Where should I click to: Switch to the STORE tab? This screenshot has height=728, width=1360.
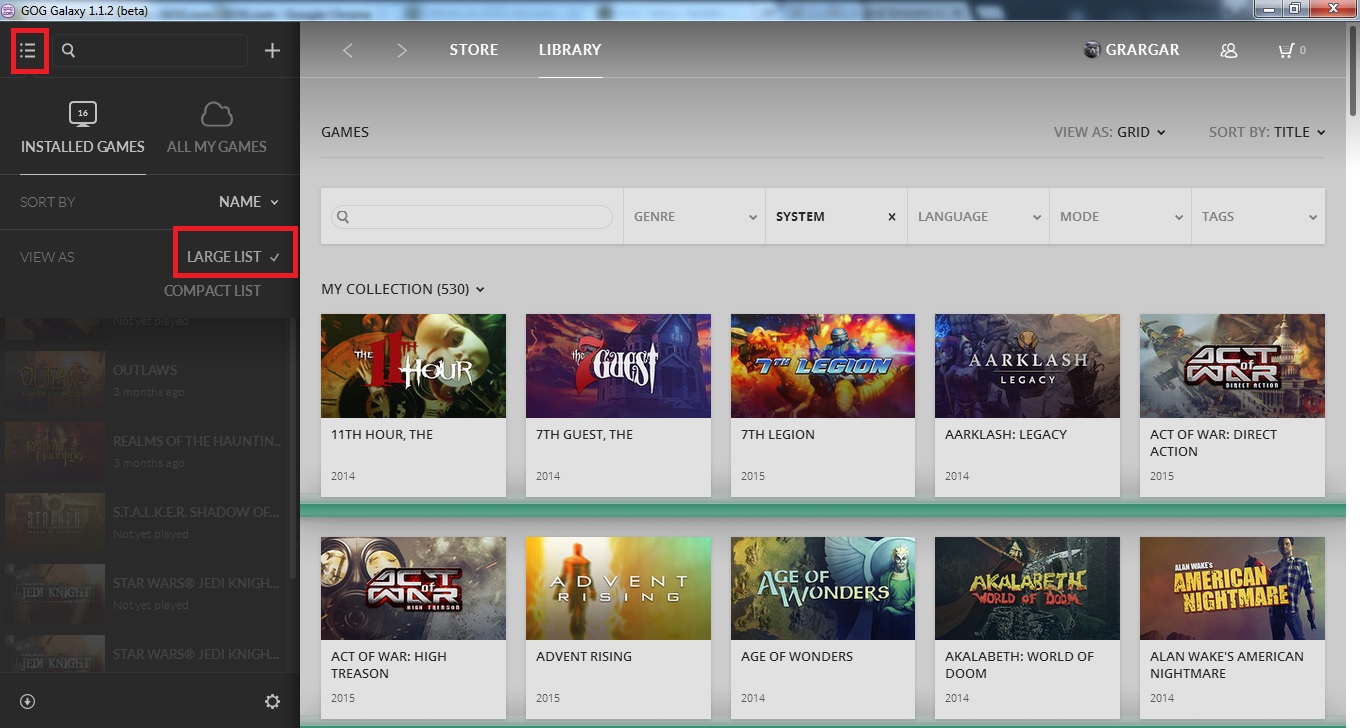coord(474,50)
